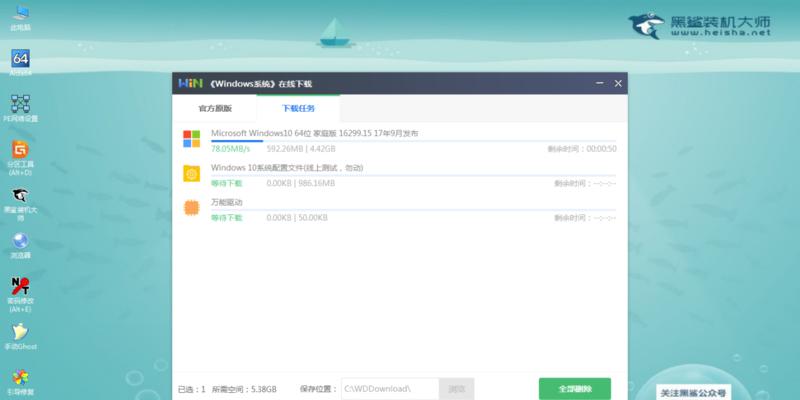Click the 已选: 1 selection count
Viewport: 800px width, 400px height.
click(191, 389)
